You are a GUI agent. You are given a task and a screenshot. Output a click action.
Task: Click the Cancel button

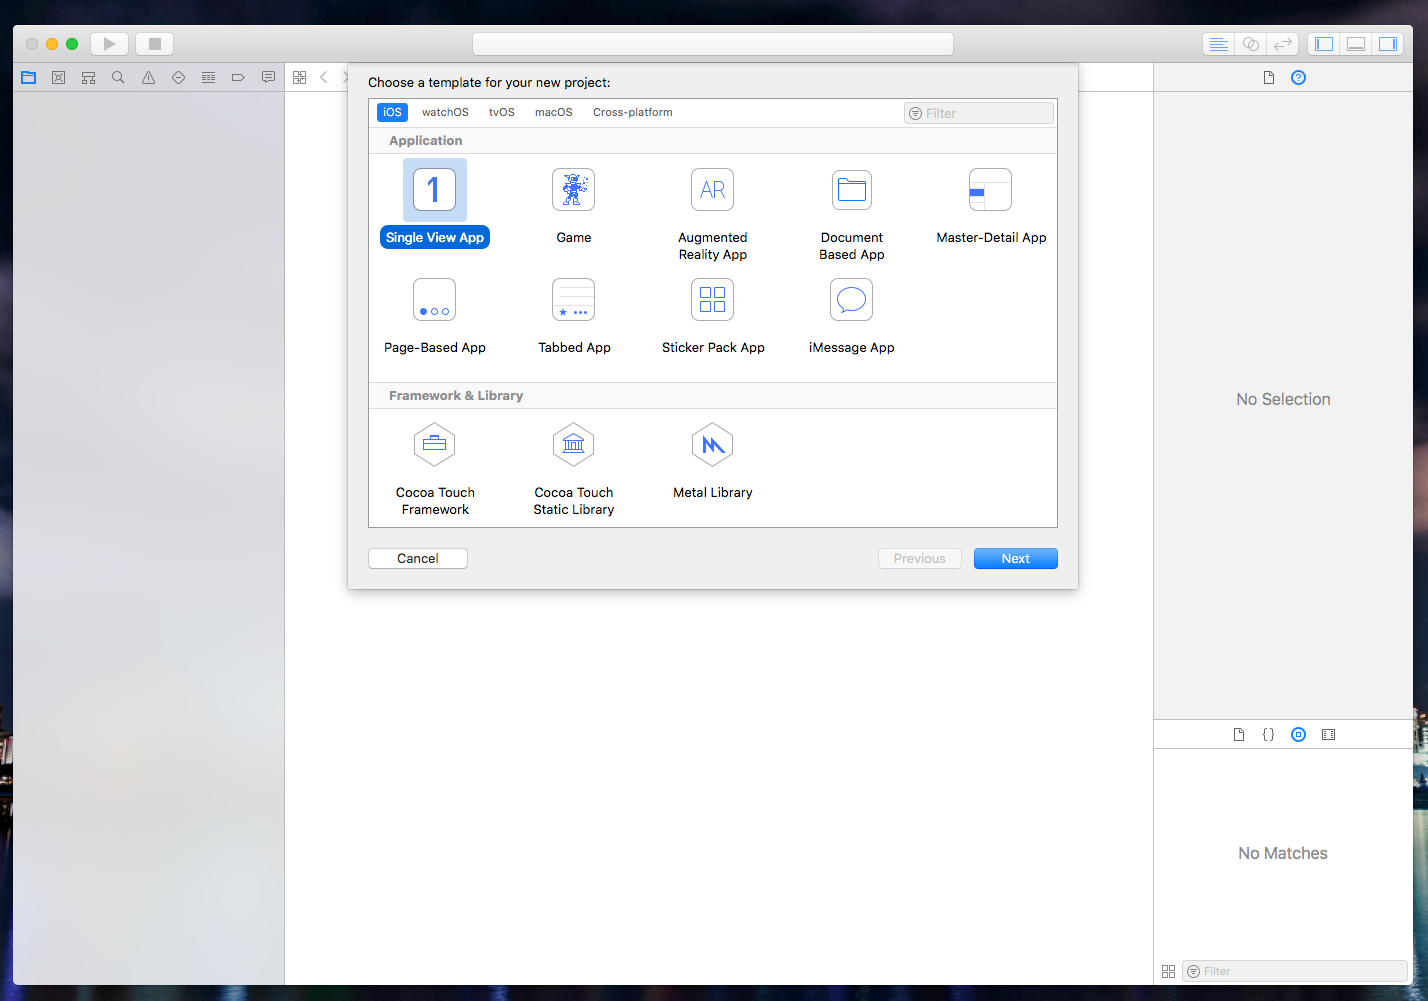click(x=418, y=558)
